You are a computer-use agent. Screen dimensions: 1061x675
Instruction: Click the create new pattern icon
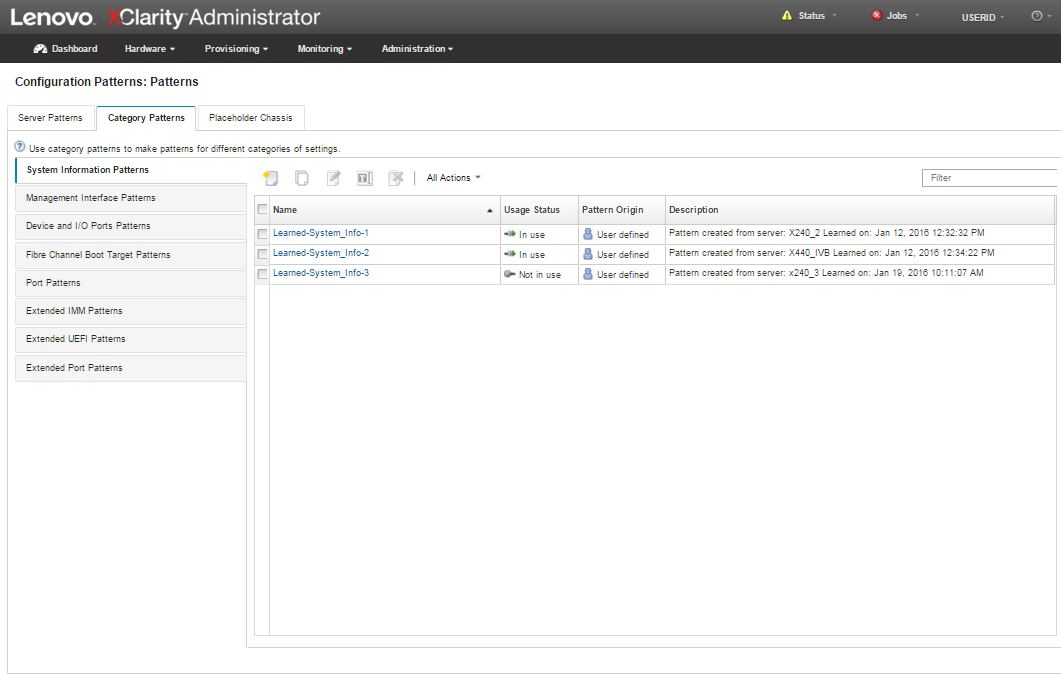tap(270, 178)
